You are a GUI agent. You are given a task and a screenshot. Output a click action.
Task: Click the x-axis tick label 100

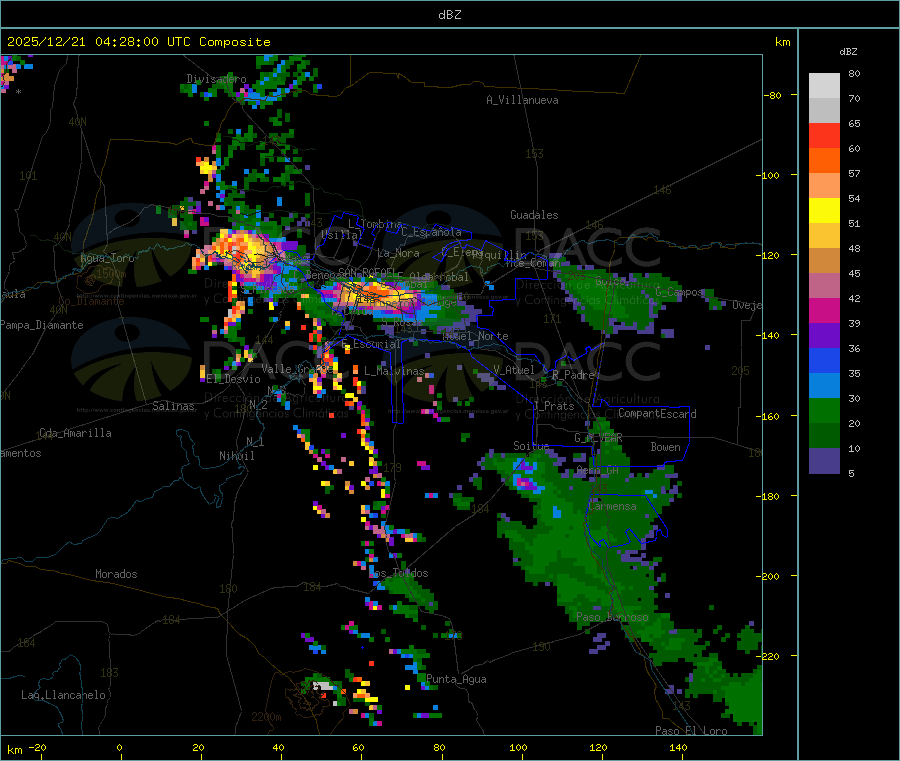519,748
